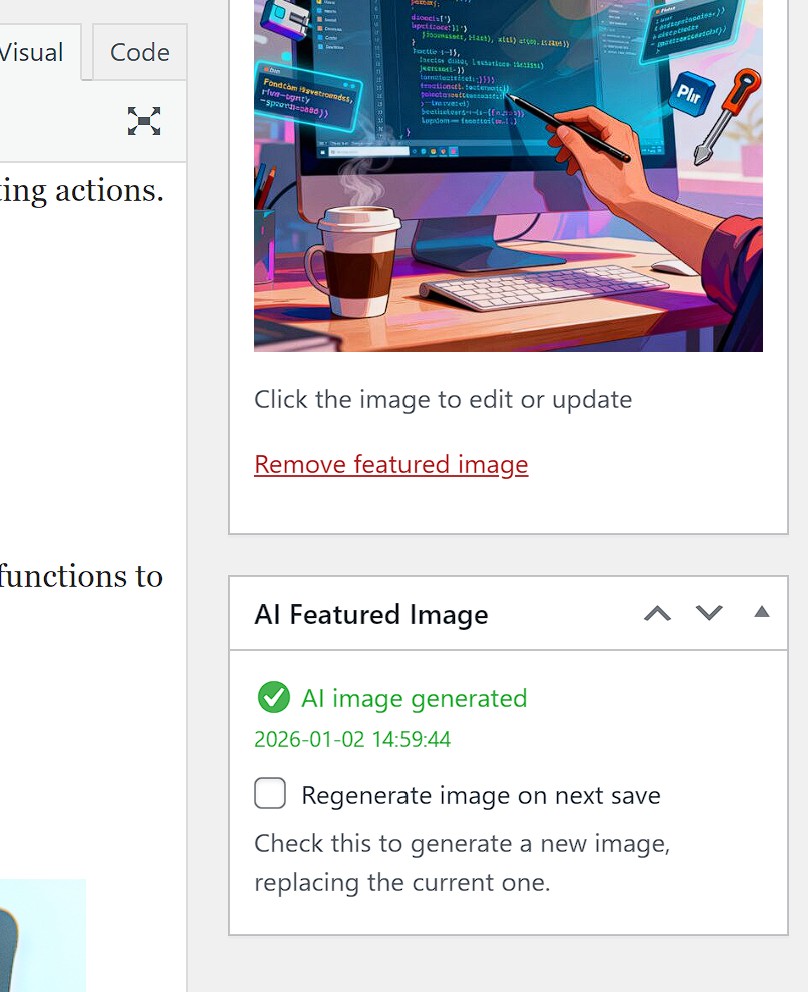
Task: Click 'Click the image to edit or update' text
Action: pos(443,400)
